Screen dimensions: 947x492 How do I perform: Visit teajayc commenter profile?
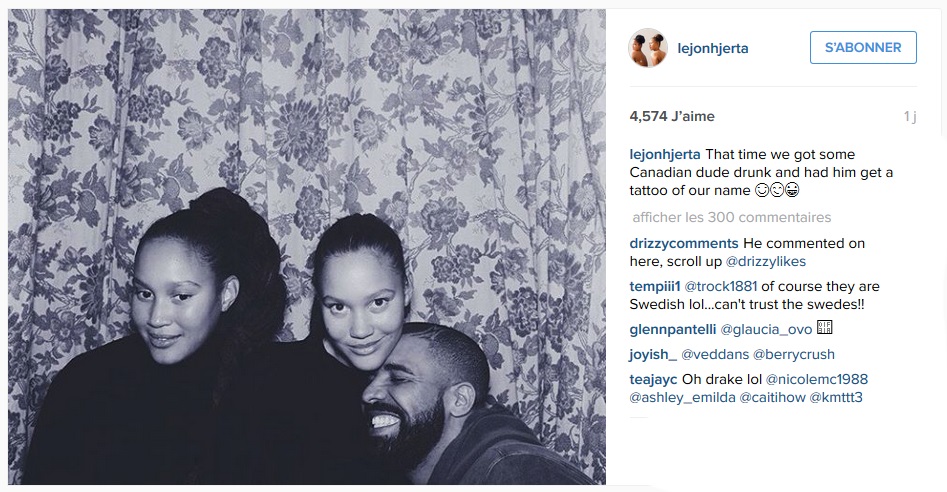coord(653,379)
